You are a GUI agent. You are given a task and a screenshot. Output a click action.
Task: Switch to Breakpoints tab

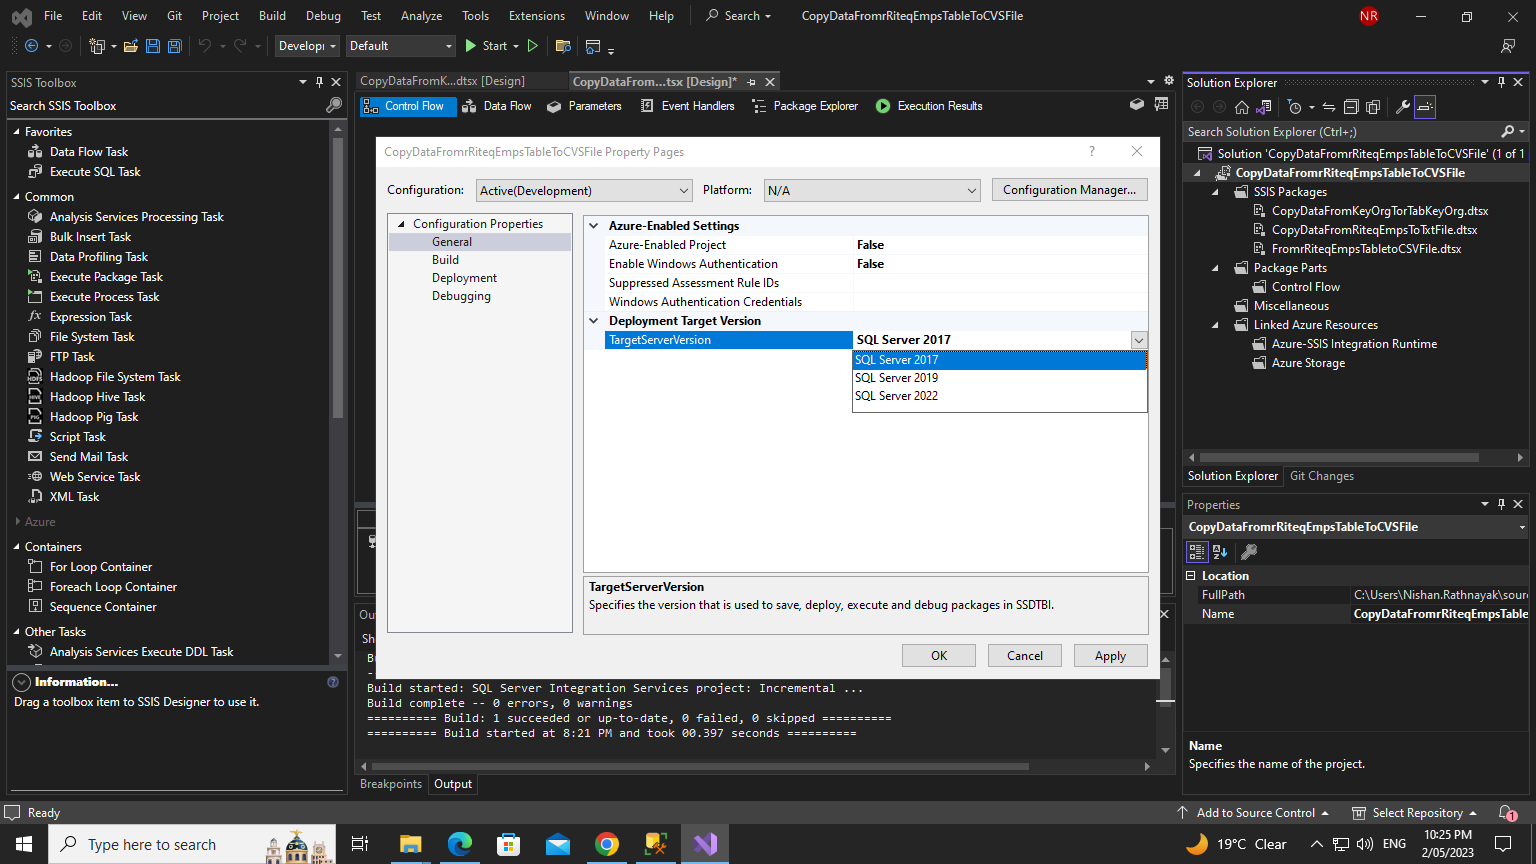tap(391, 784)
